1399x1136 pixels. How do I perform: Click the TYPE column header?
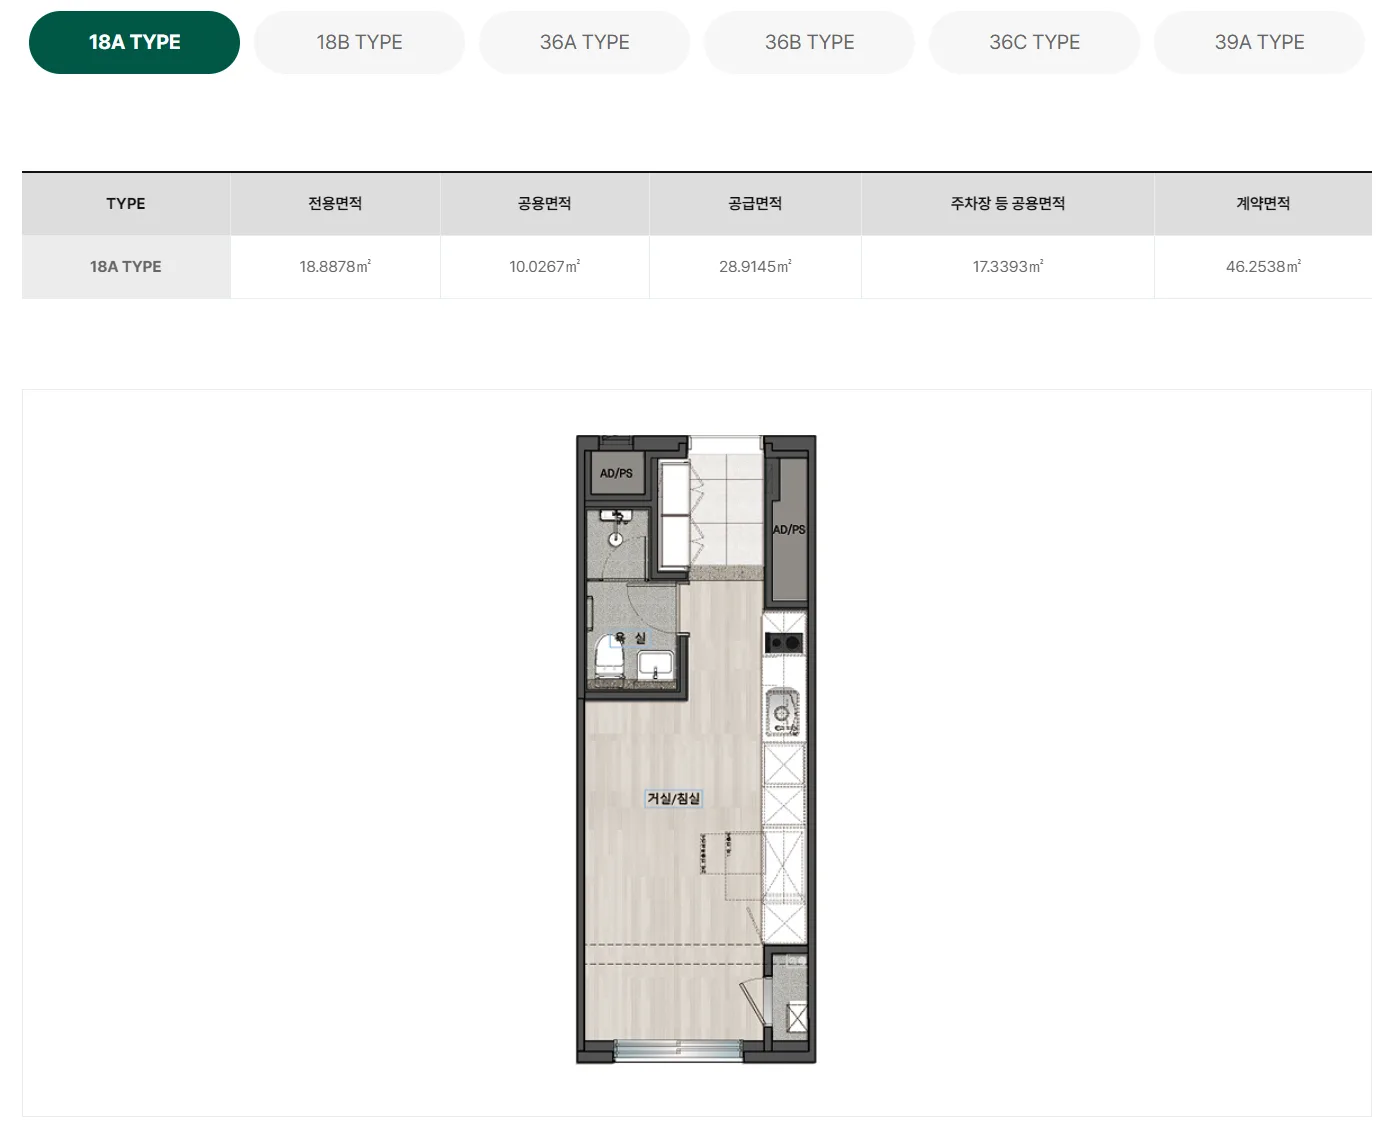126,204
